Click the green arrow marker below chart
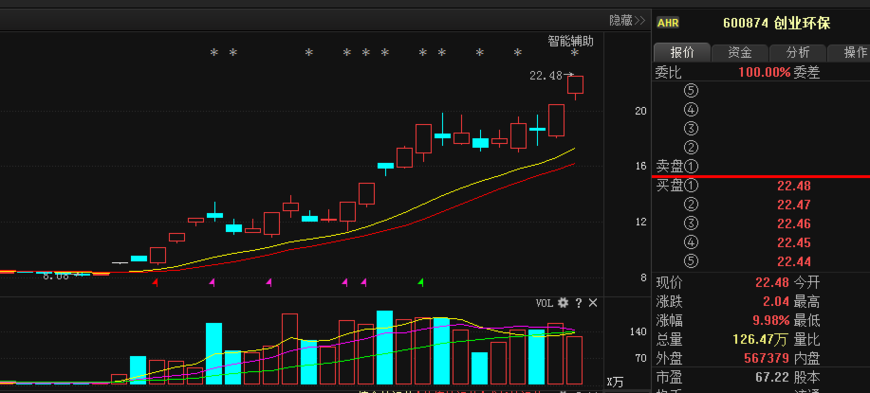Viewport: 870px width, 393px height. click(x=421, y=283)
